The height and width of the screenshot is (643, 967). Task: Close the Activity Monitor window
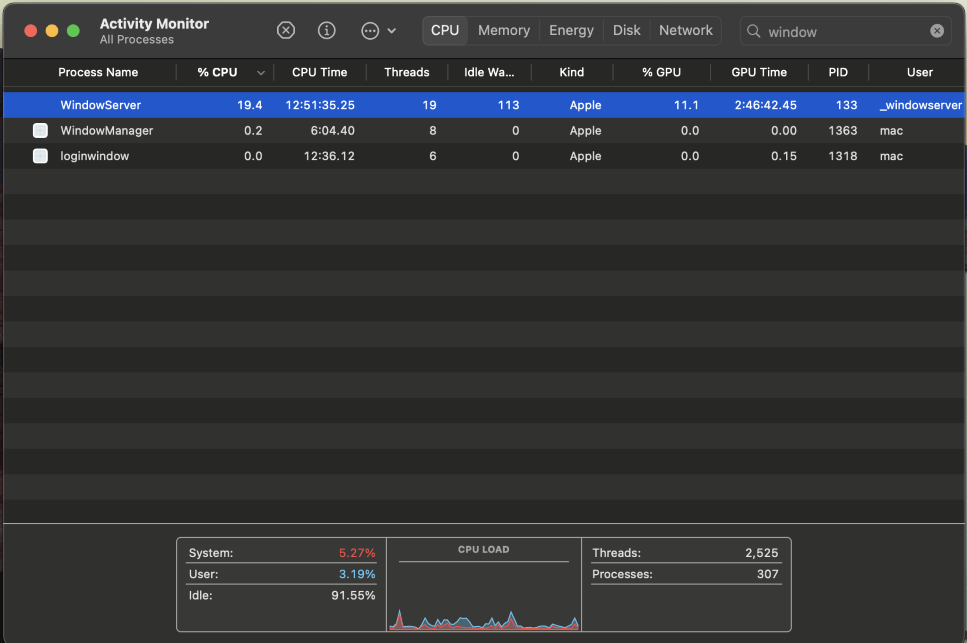coord(30,31)
